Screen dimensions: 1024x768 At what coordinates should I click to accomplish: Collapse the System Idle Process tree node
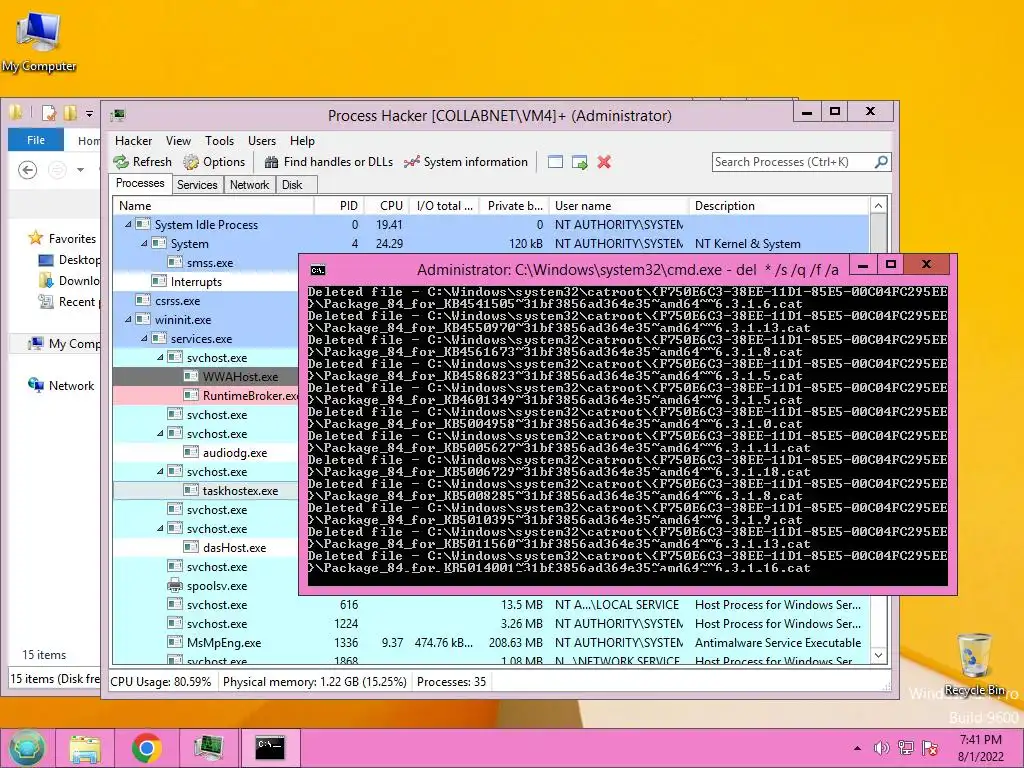(128, 225)
